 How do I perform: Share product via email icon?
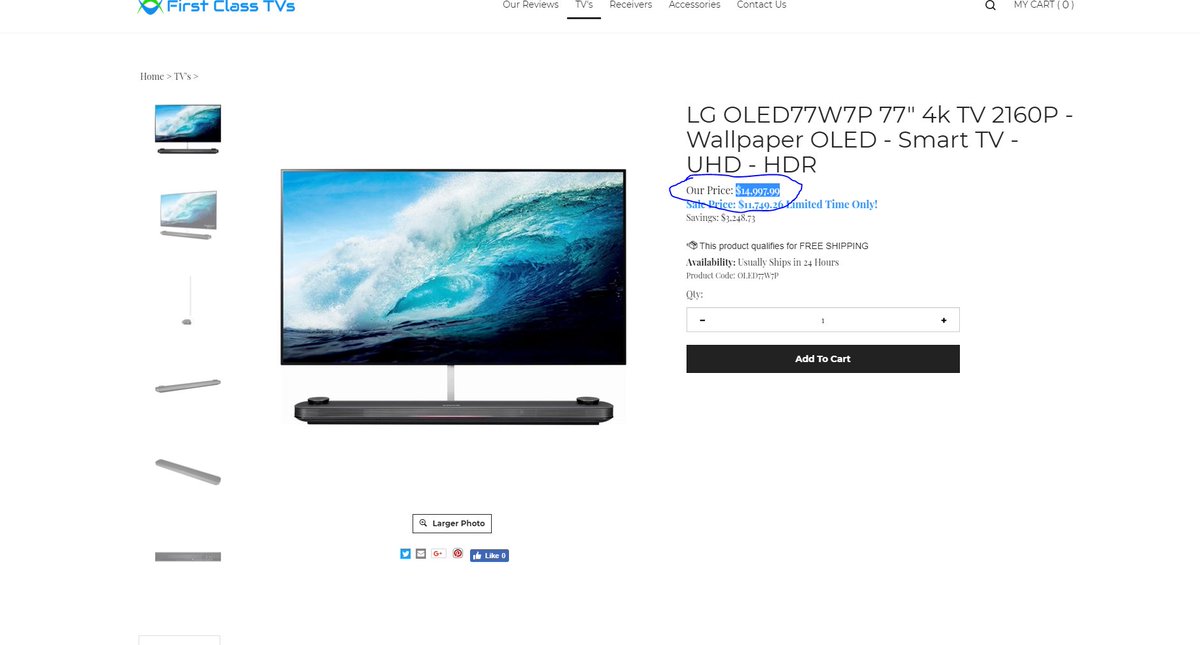pyautogui.click(x=421, y=554)
